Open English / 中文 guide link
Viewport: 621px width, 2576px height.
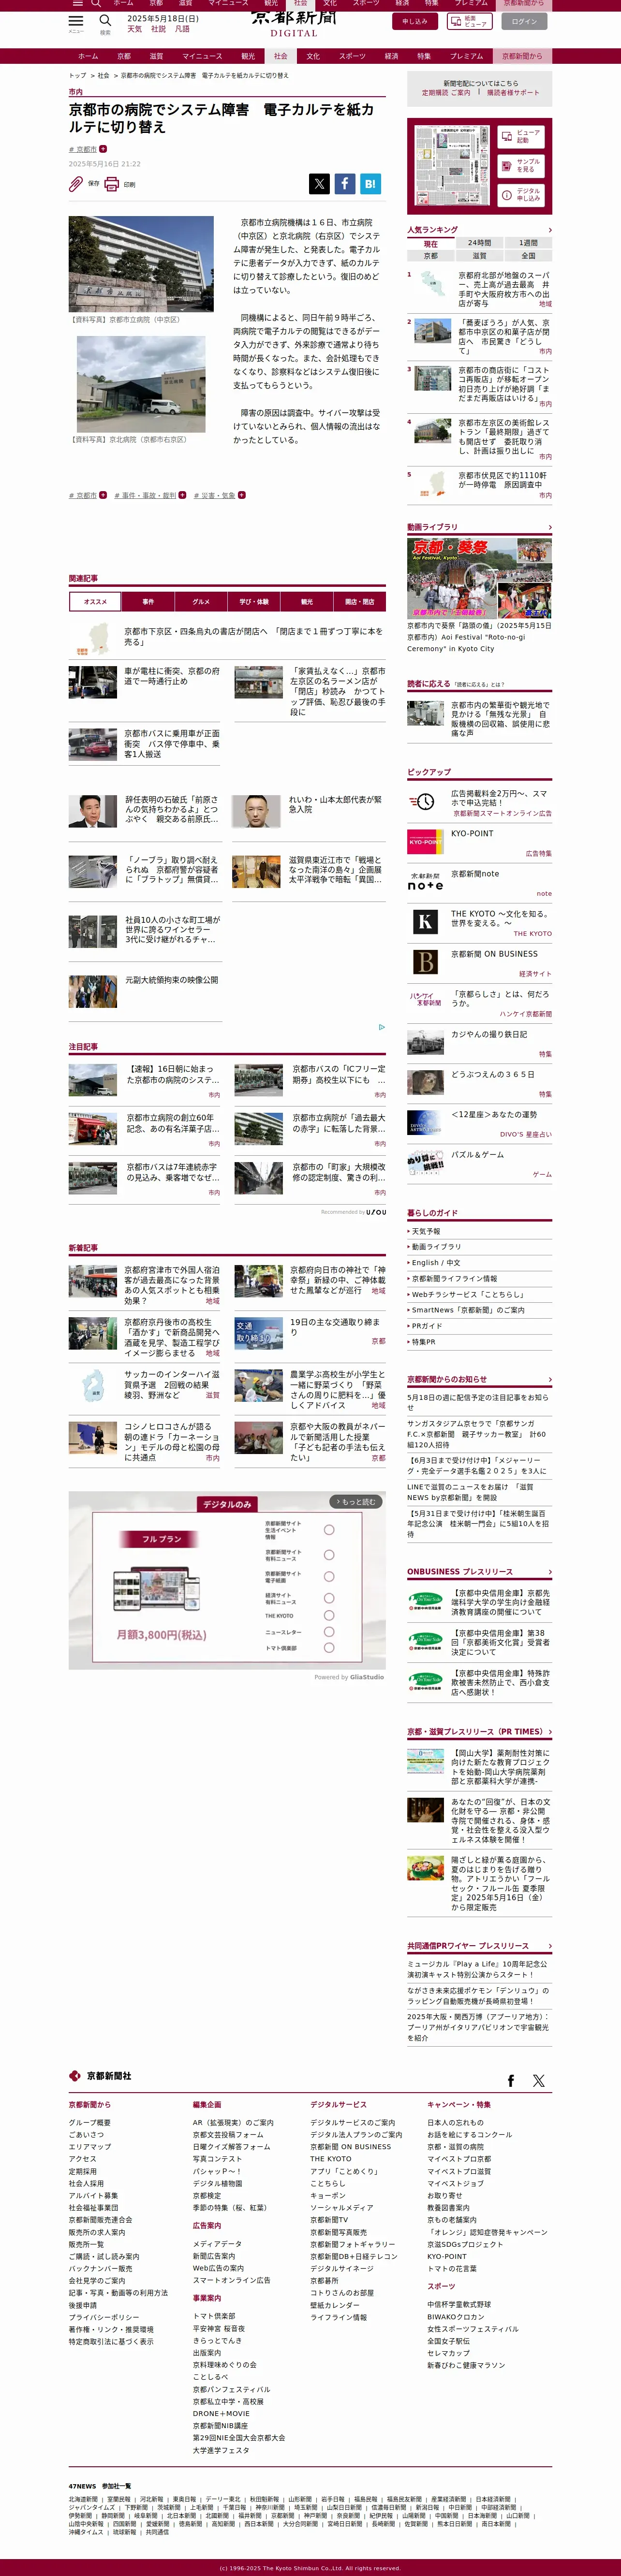point(436,1262)
